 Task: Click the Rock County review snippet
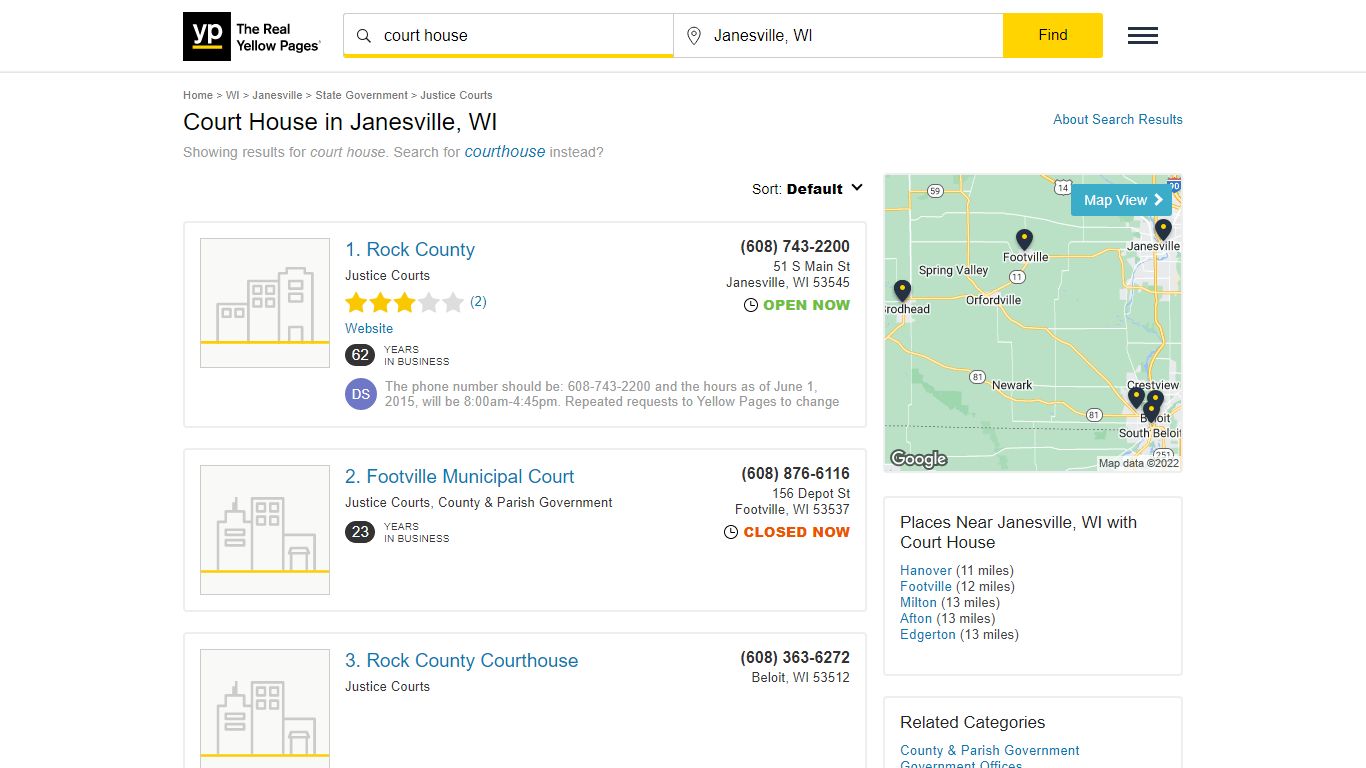pos(612,394)
